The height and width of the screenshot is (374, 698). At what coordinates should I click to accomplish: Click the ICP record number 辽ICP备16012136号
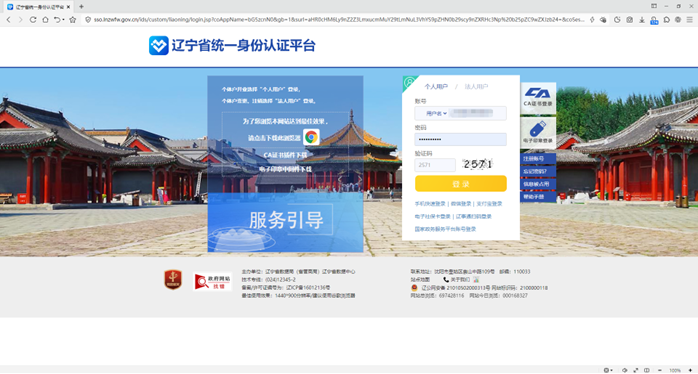pos(308,288)
